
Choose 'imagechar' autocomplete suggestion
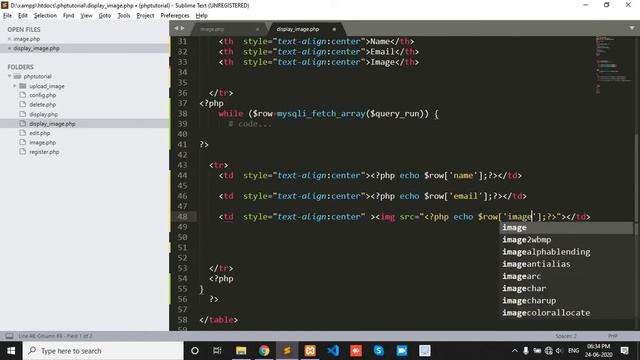click(567, 289)
